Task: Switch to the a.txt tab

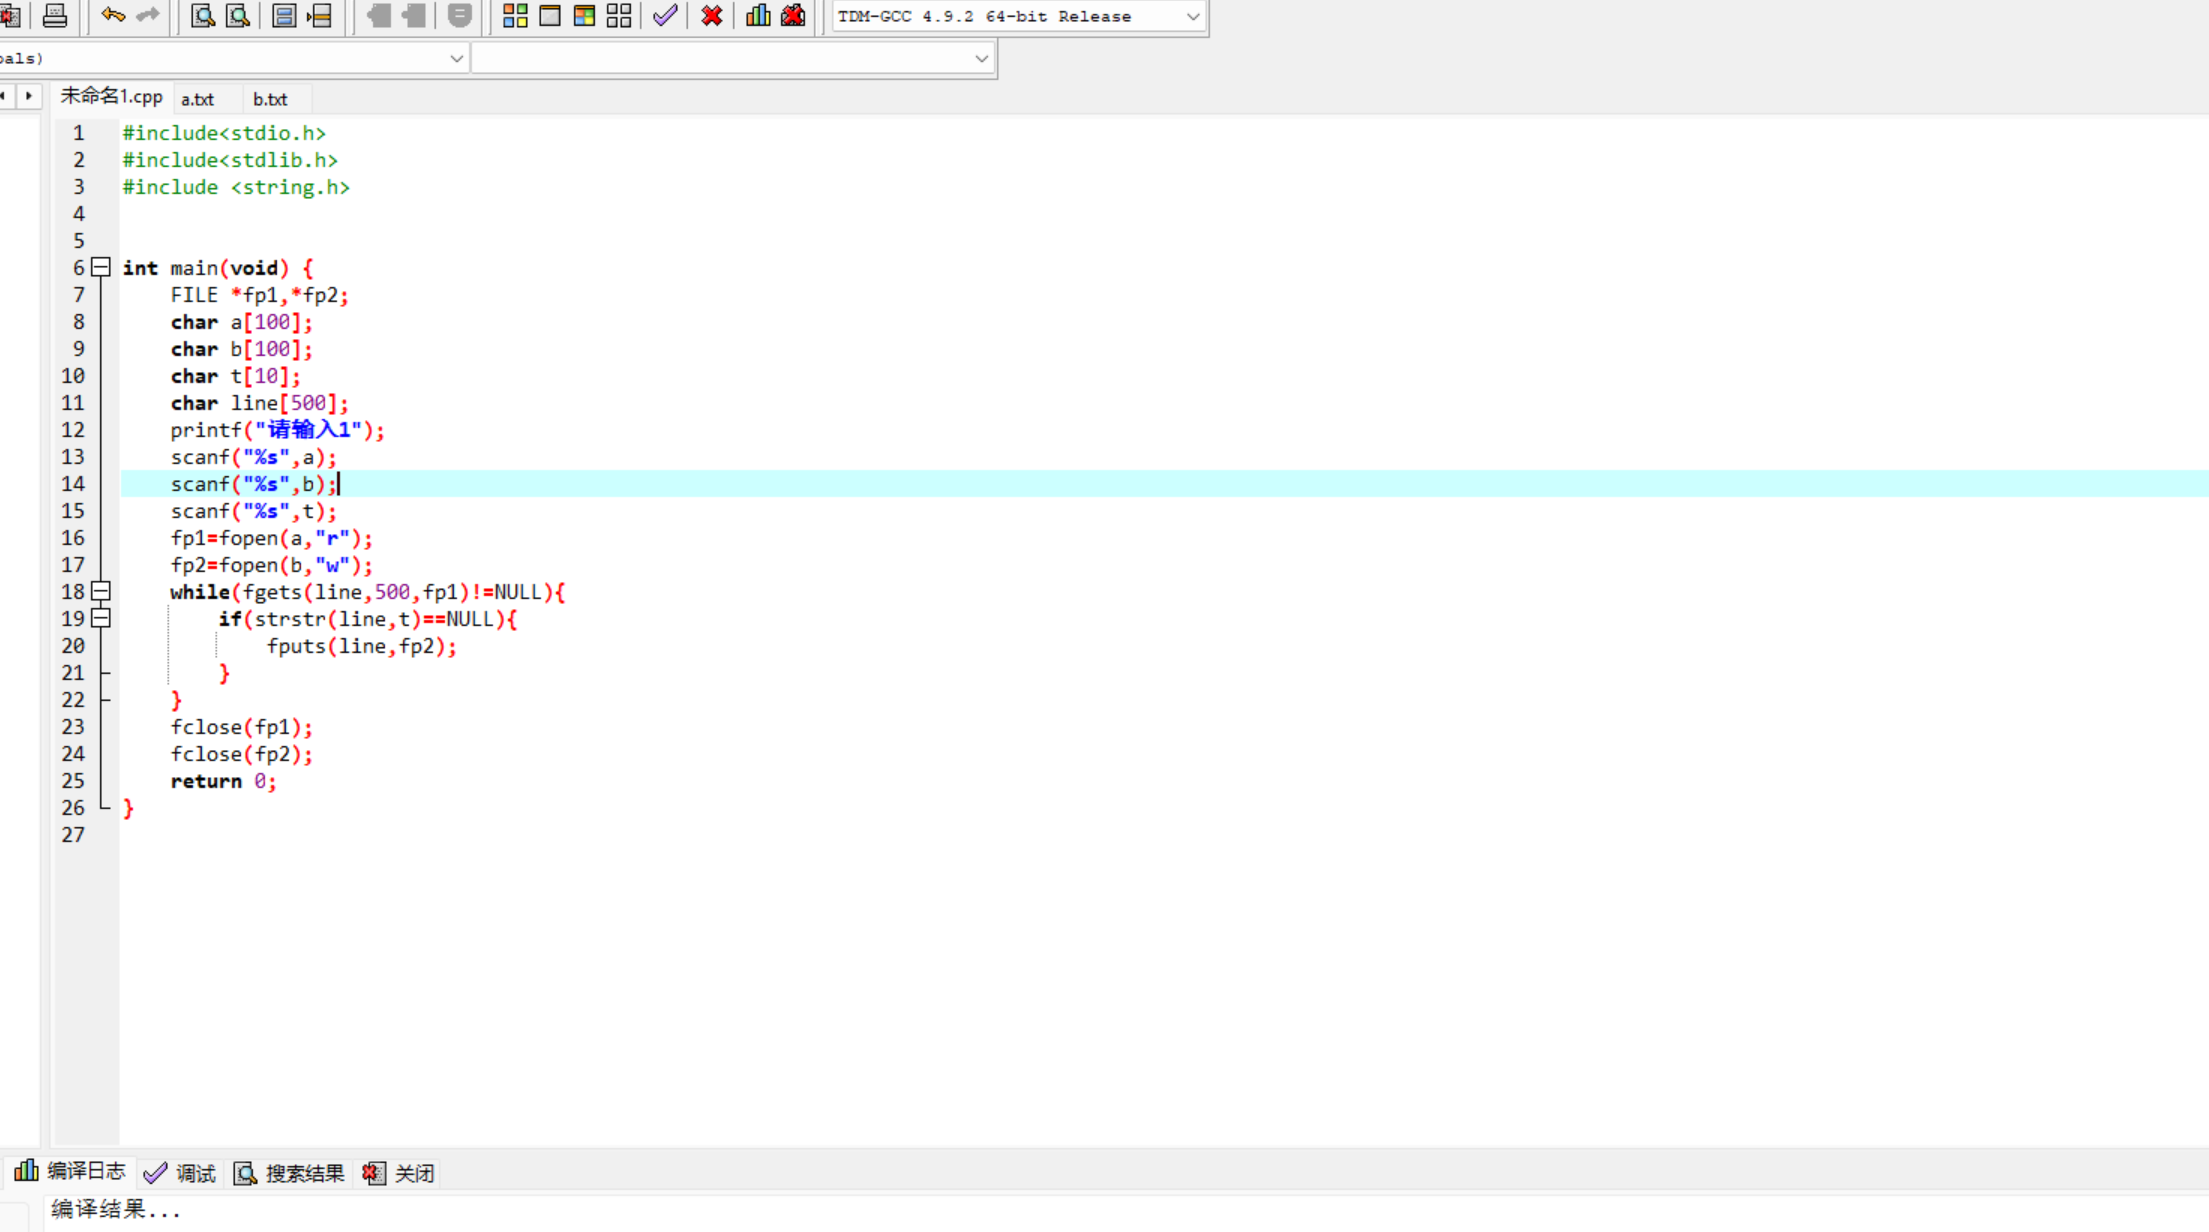Action: 197,99
